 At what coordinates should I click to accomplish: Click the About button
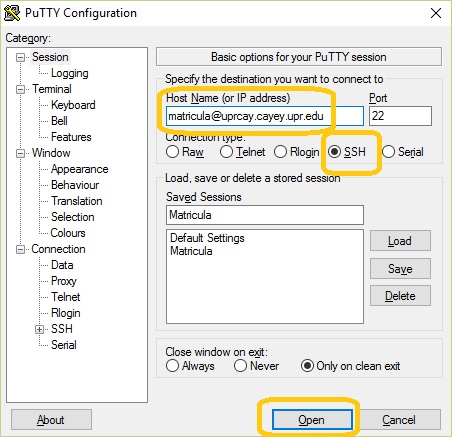point(51,420)
